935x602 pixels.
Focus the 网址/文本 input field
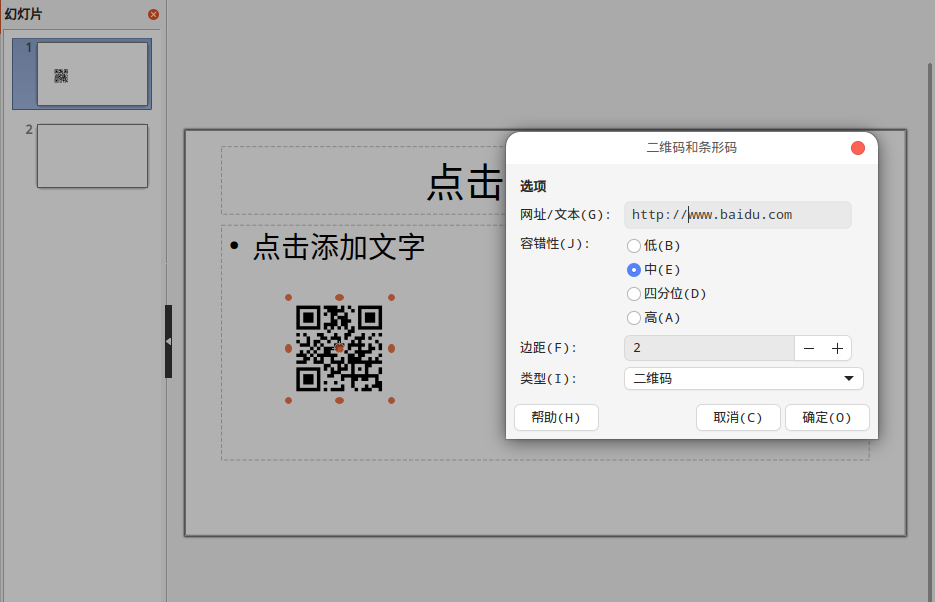[738, 215]
